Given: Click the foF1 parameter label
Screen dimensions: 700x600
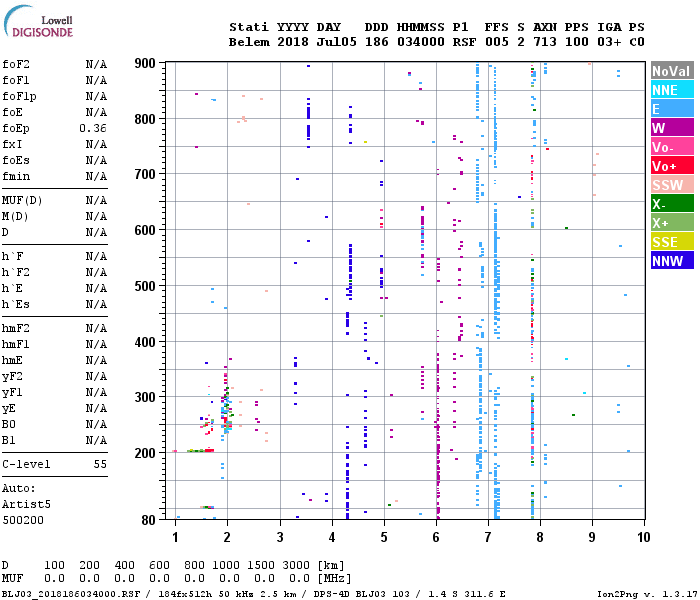Looking at the screenshot, I should tap(16, 80).
